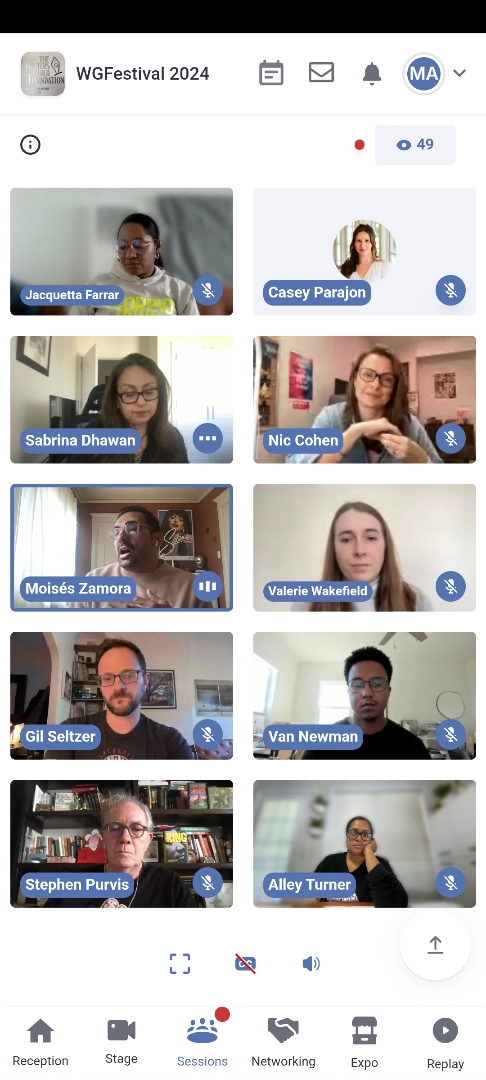Select Casey Parajon's video tile
This screenshot has height=1080, width=486.
coord(364,251)
